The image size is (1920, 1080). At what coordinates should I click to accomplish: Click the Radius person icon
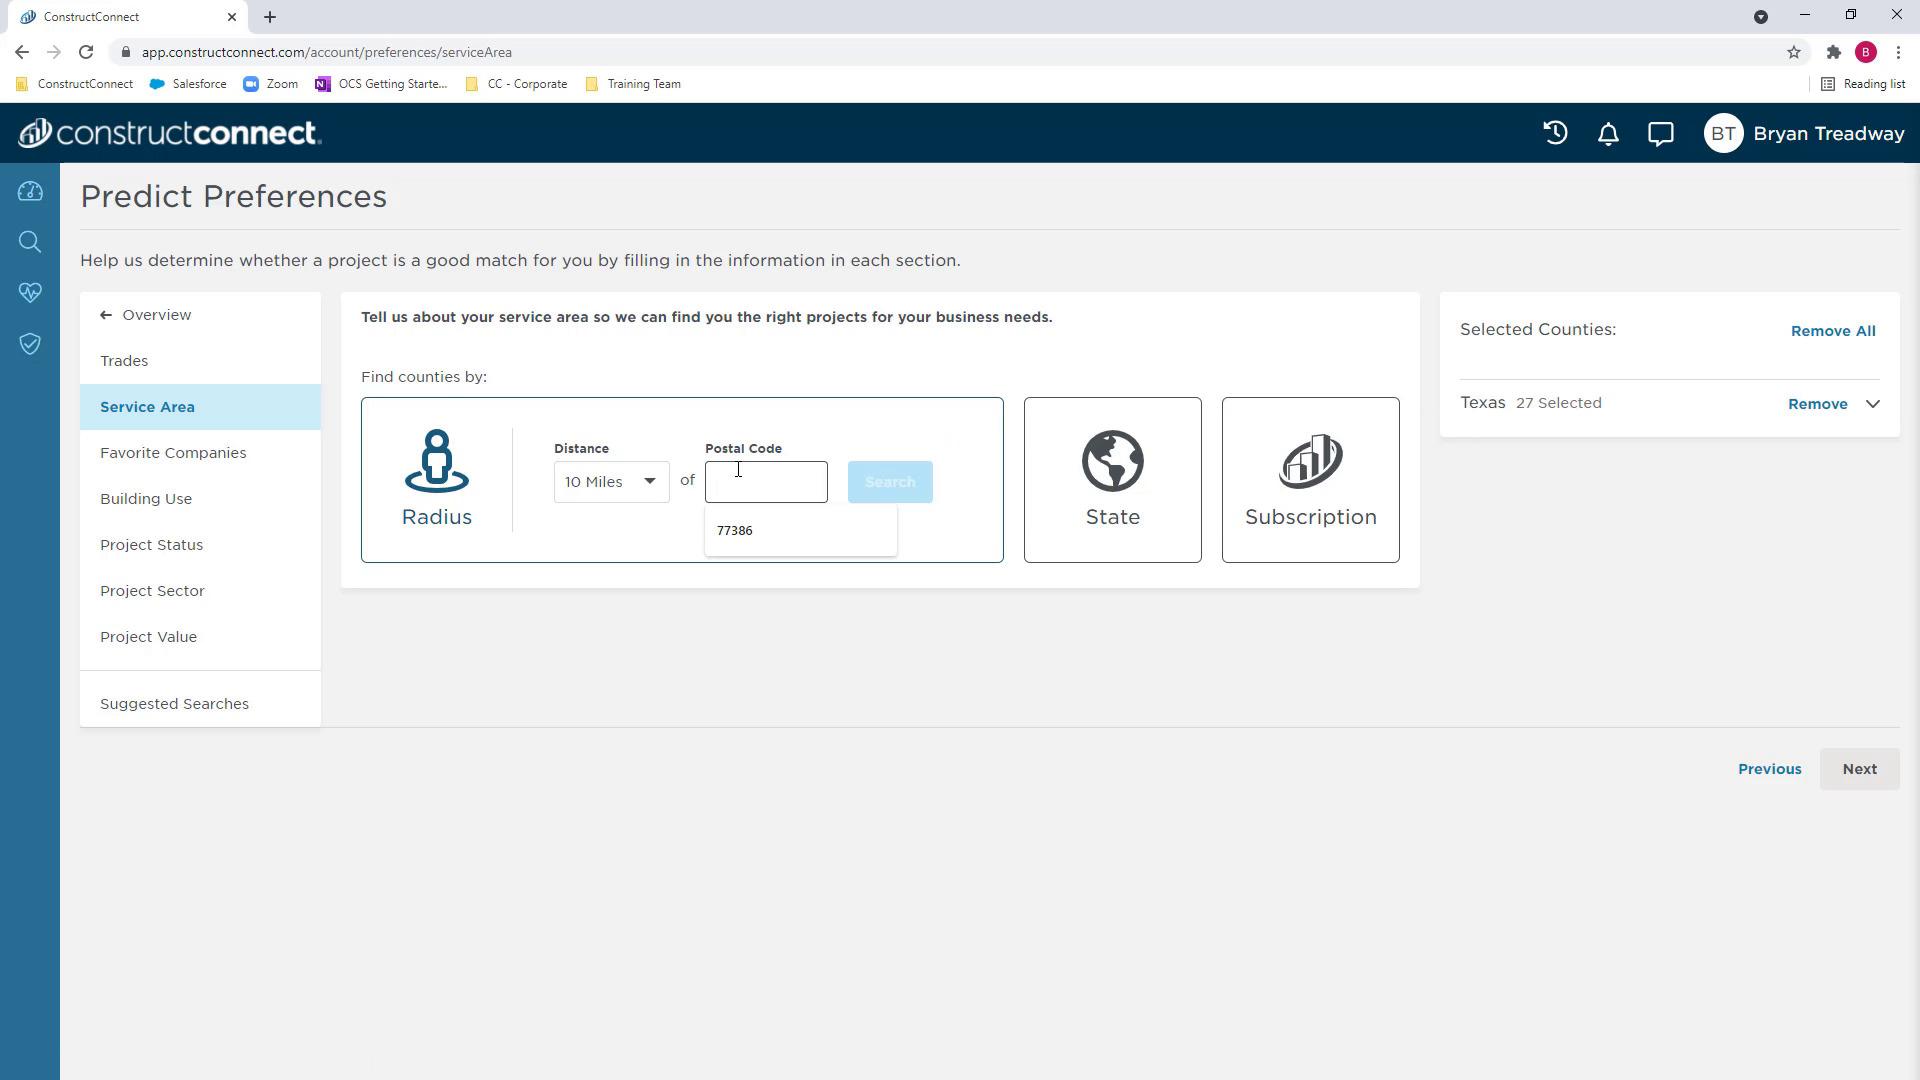pos(436,462)
